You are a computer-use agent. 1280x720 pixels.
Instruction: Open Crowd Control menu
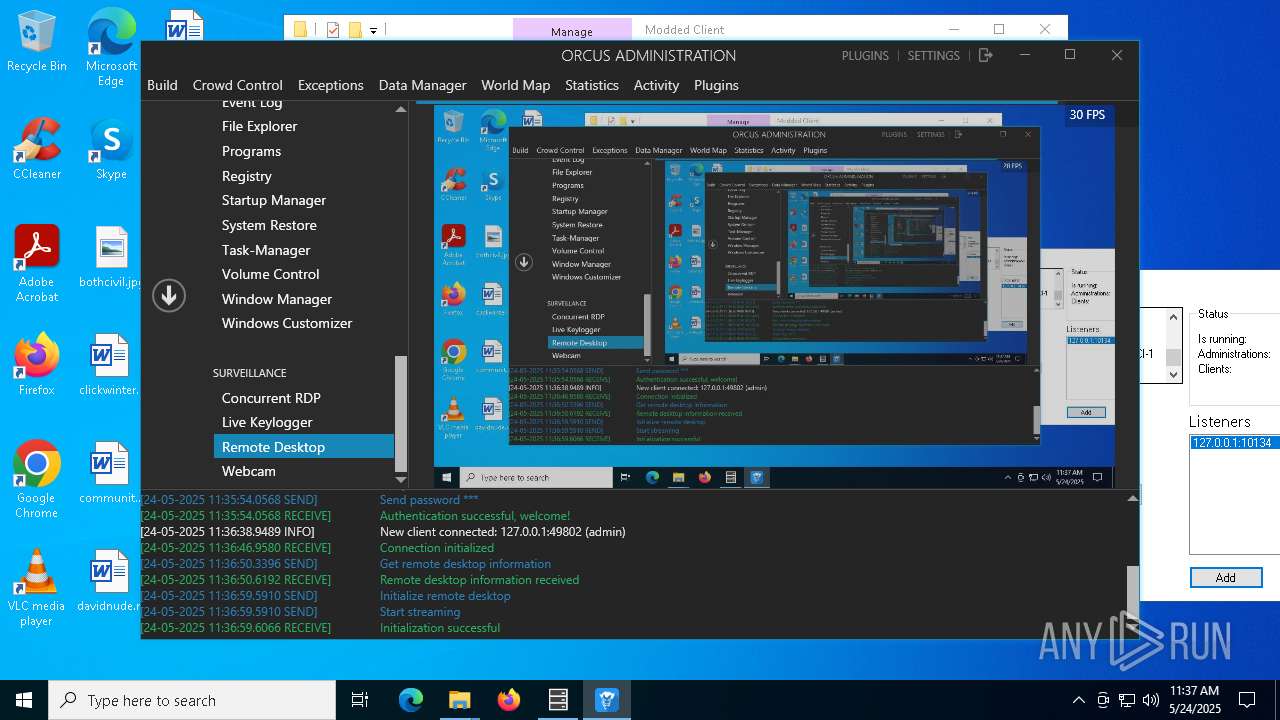[237, 85]
